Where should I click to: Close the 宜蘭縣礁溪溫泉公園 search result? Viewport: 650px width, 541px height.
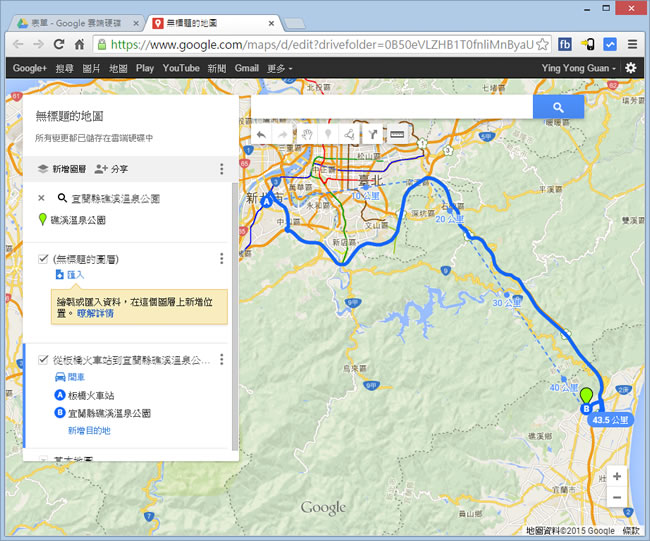coord(41,198)
